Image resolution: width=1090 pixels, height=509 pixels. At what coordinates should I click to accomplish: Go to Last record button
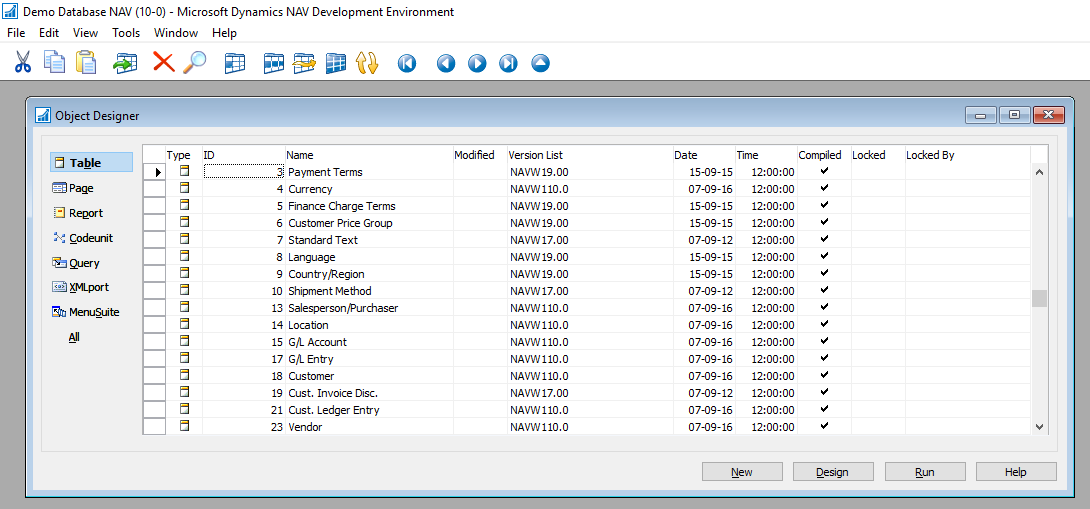(508, 63)
